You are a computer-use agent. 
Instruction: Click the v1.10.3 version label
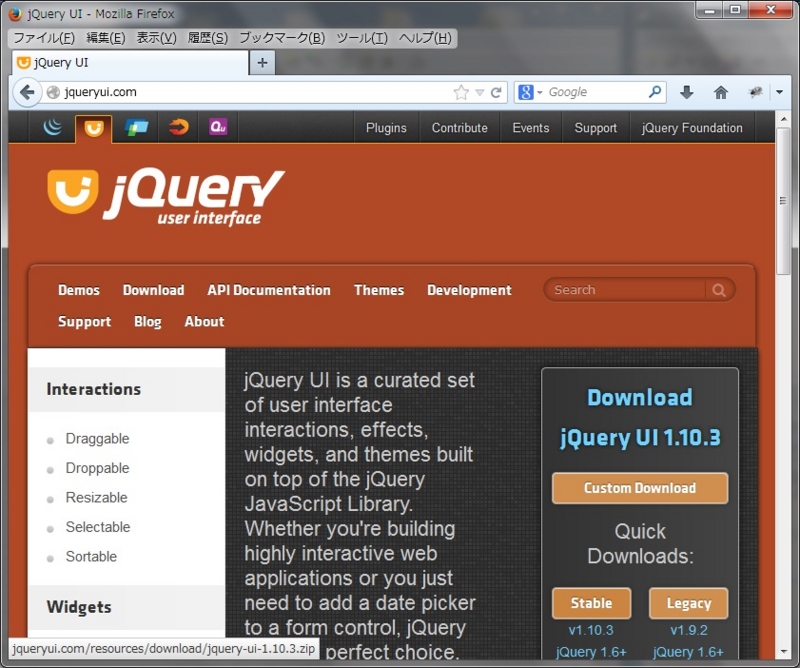tap(591, 630)
